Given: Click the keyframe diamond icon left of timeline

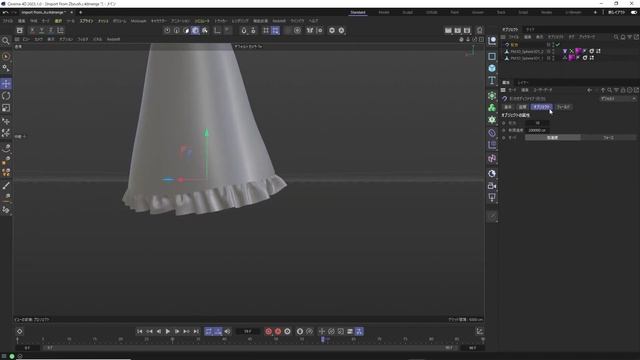Looking at the screenshot, I should (x=20, y=331).
